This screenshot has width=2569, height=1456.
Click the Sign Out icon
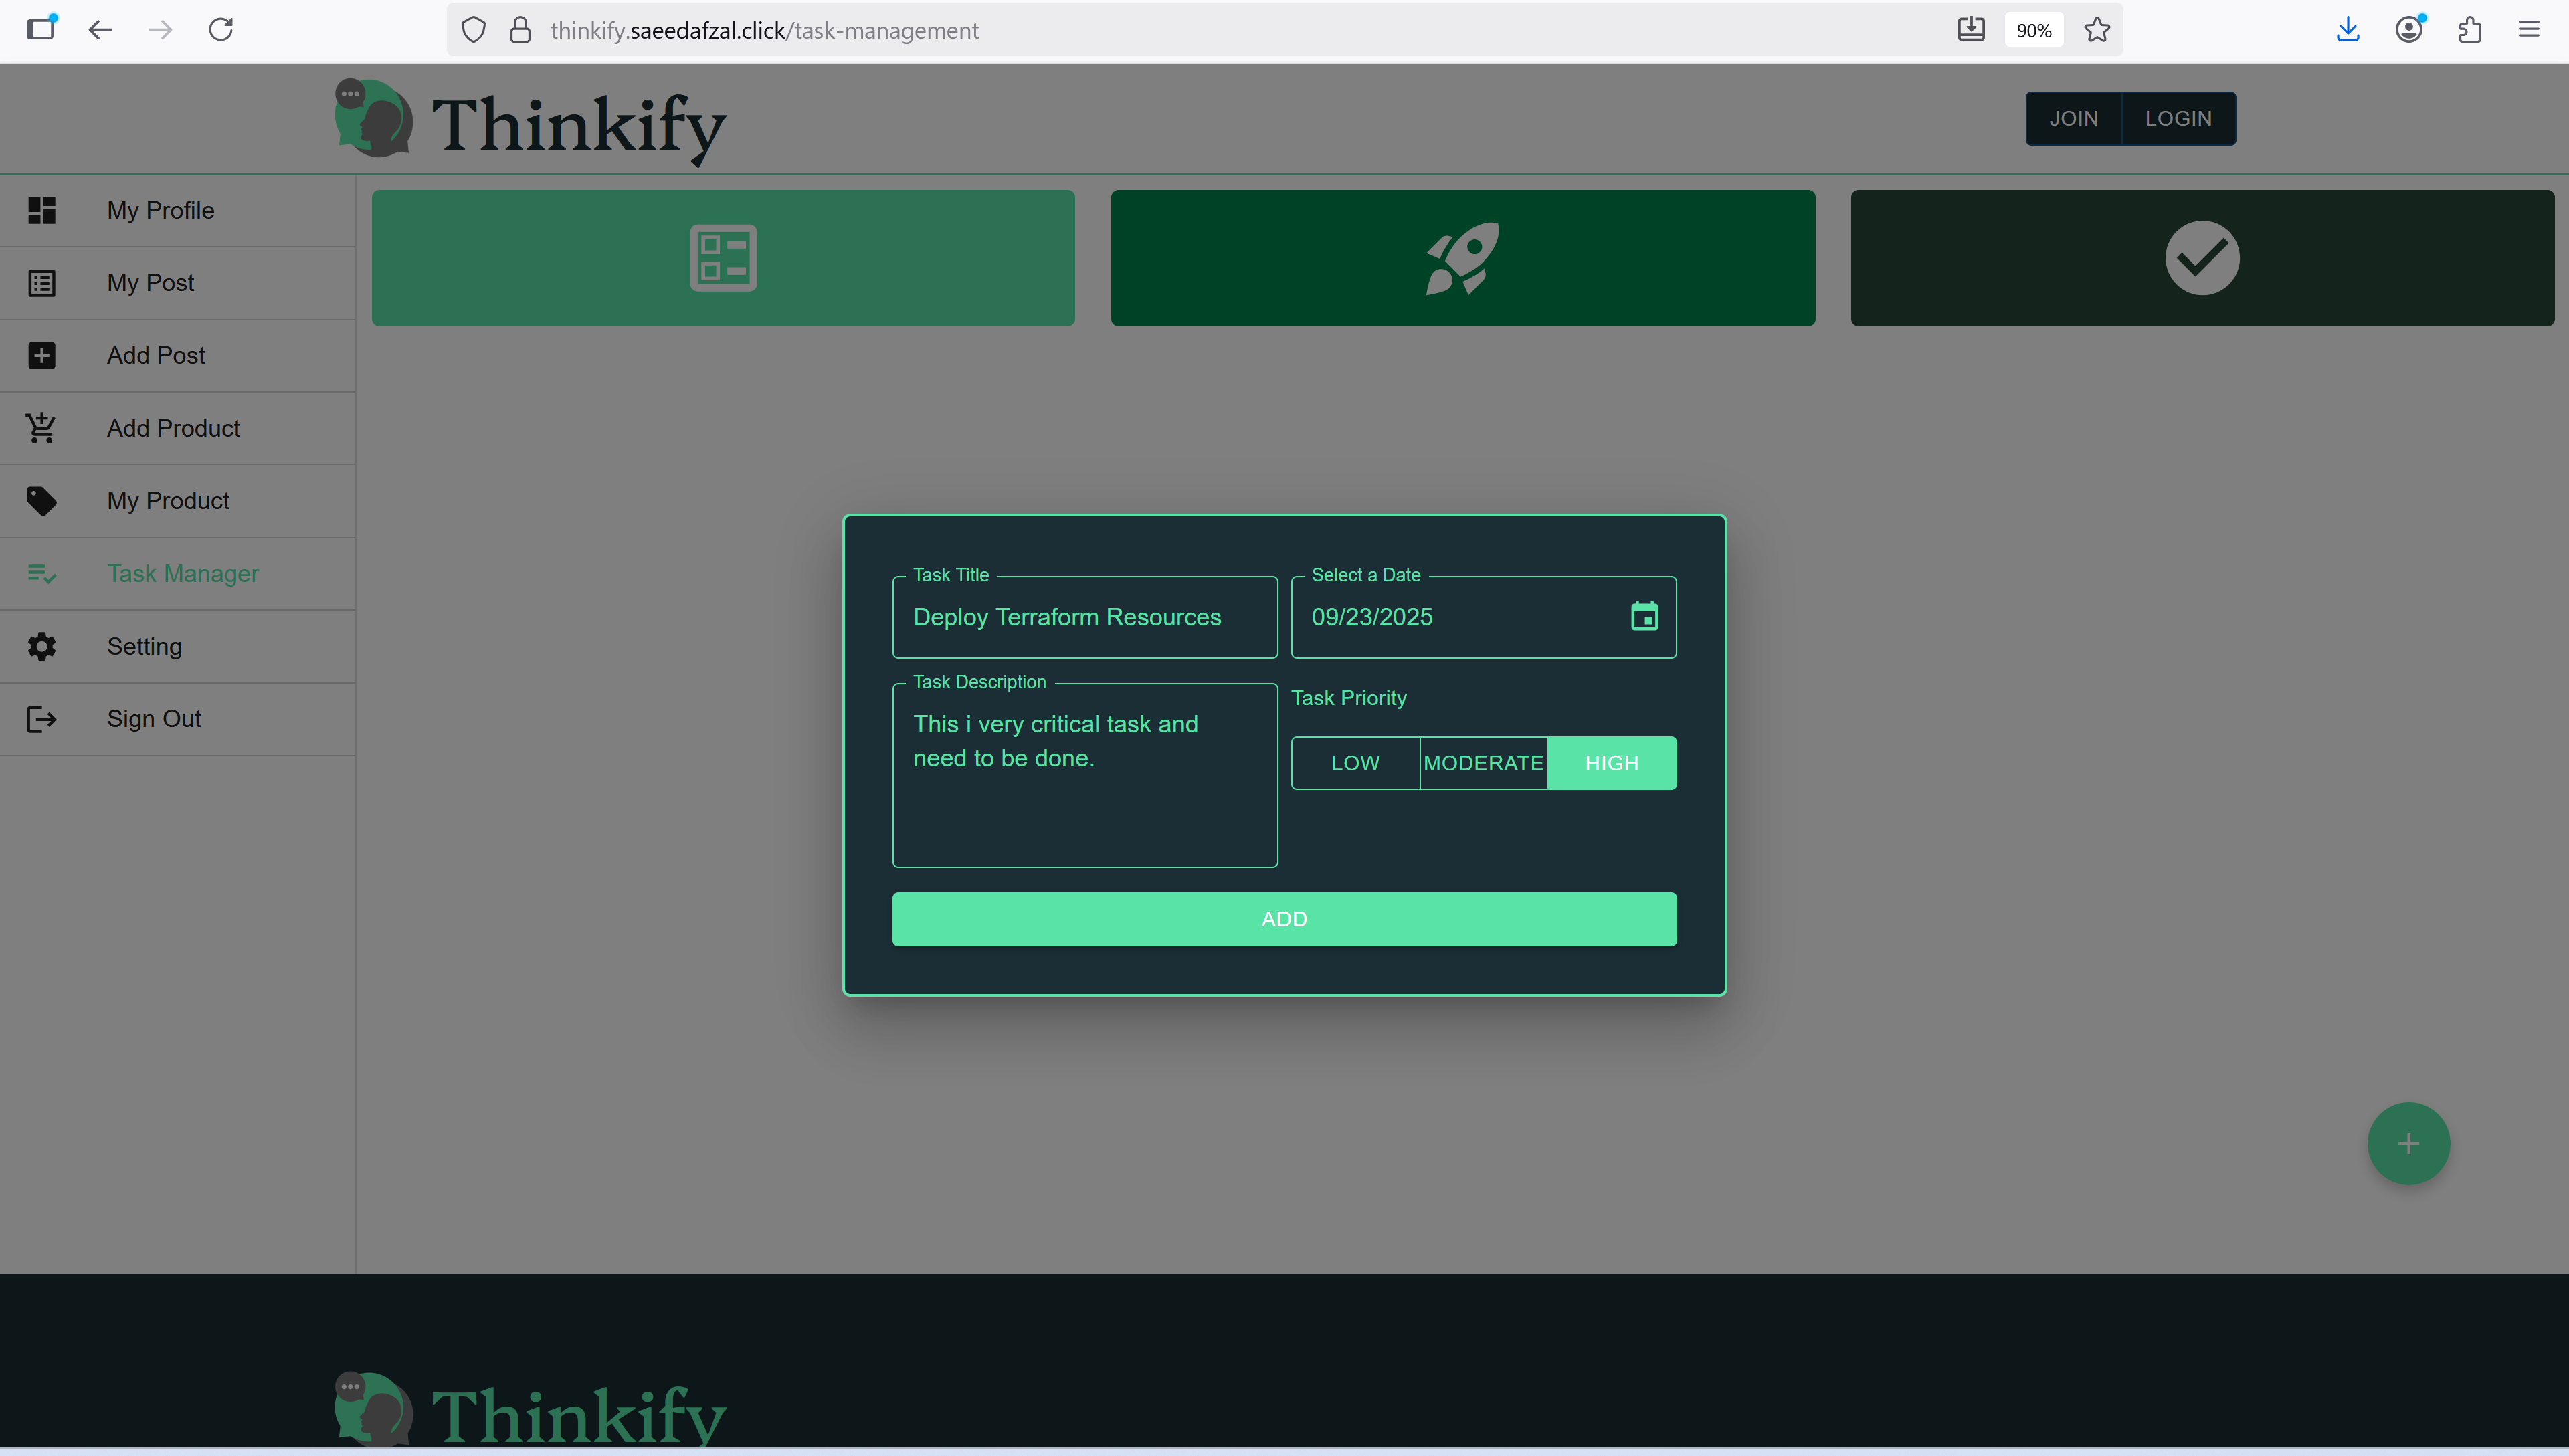click(x=41, y=718)
